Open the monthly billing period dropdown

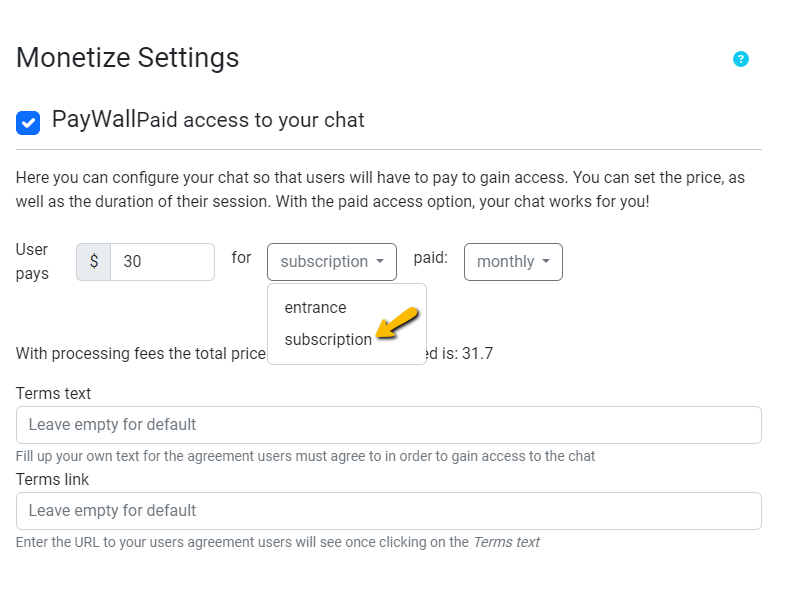pyautogui.click(x=513, y=262)
